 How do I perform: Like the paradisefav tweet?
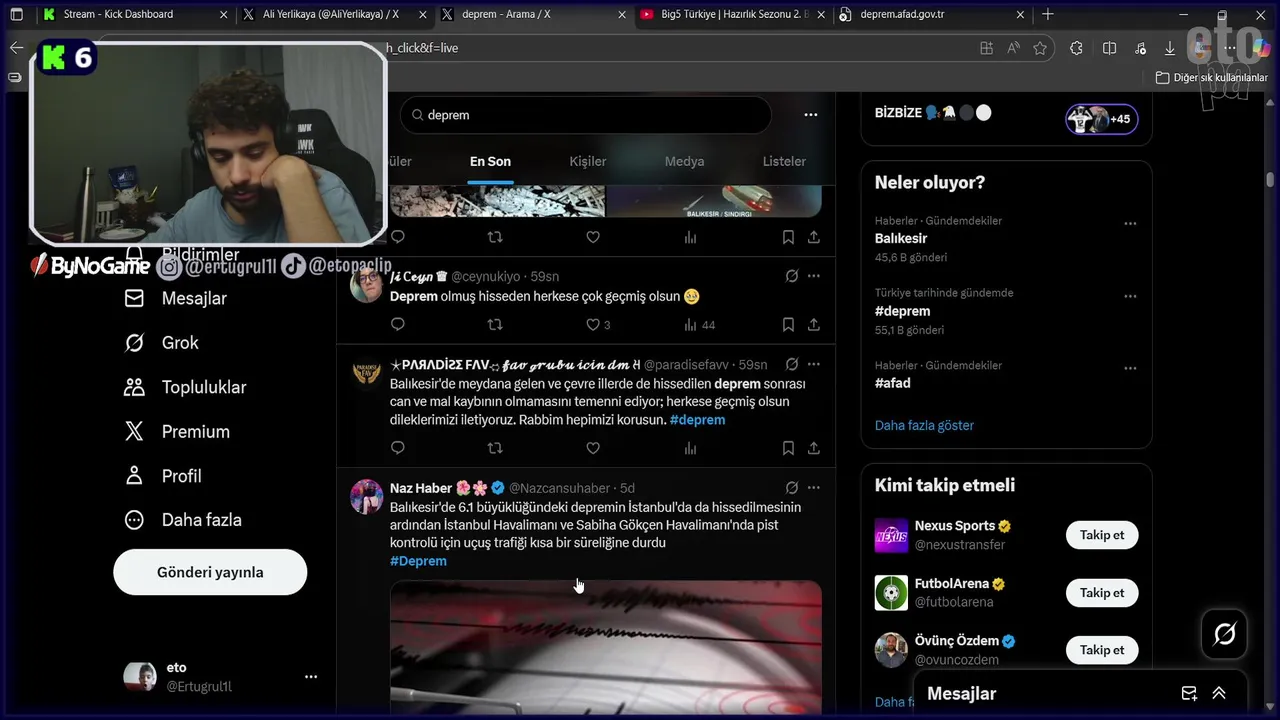tap(593, 448)
